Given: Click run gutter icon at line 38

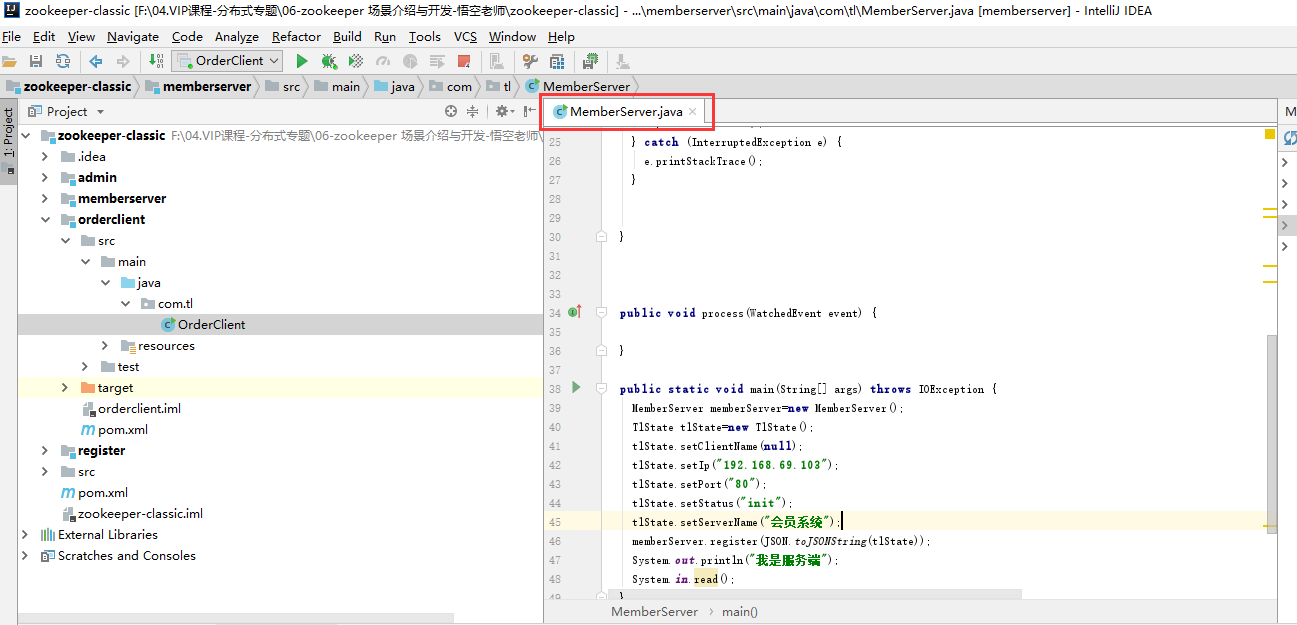Looking at the screenshot, I should pyautogui.click(x=575, y=387).
